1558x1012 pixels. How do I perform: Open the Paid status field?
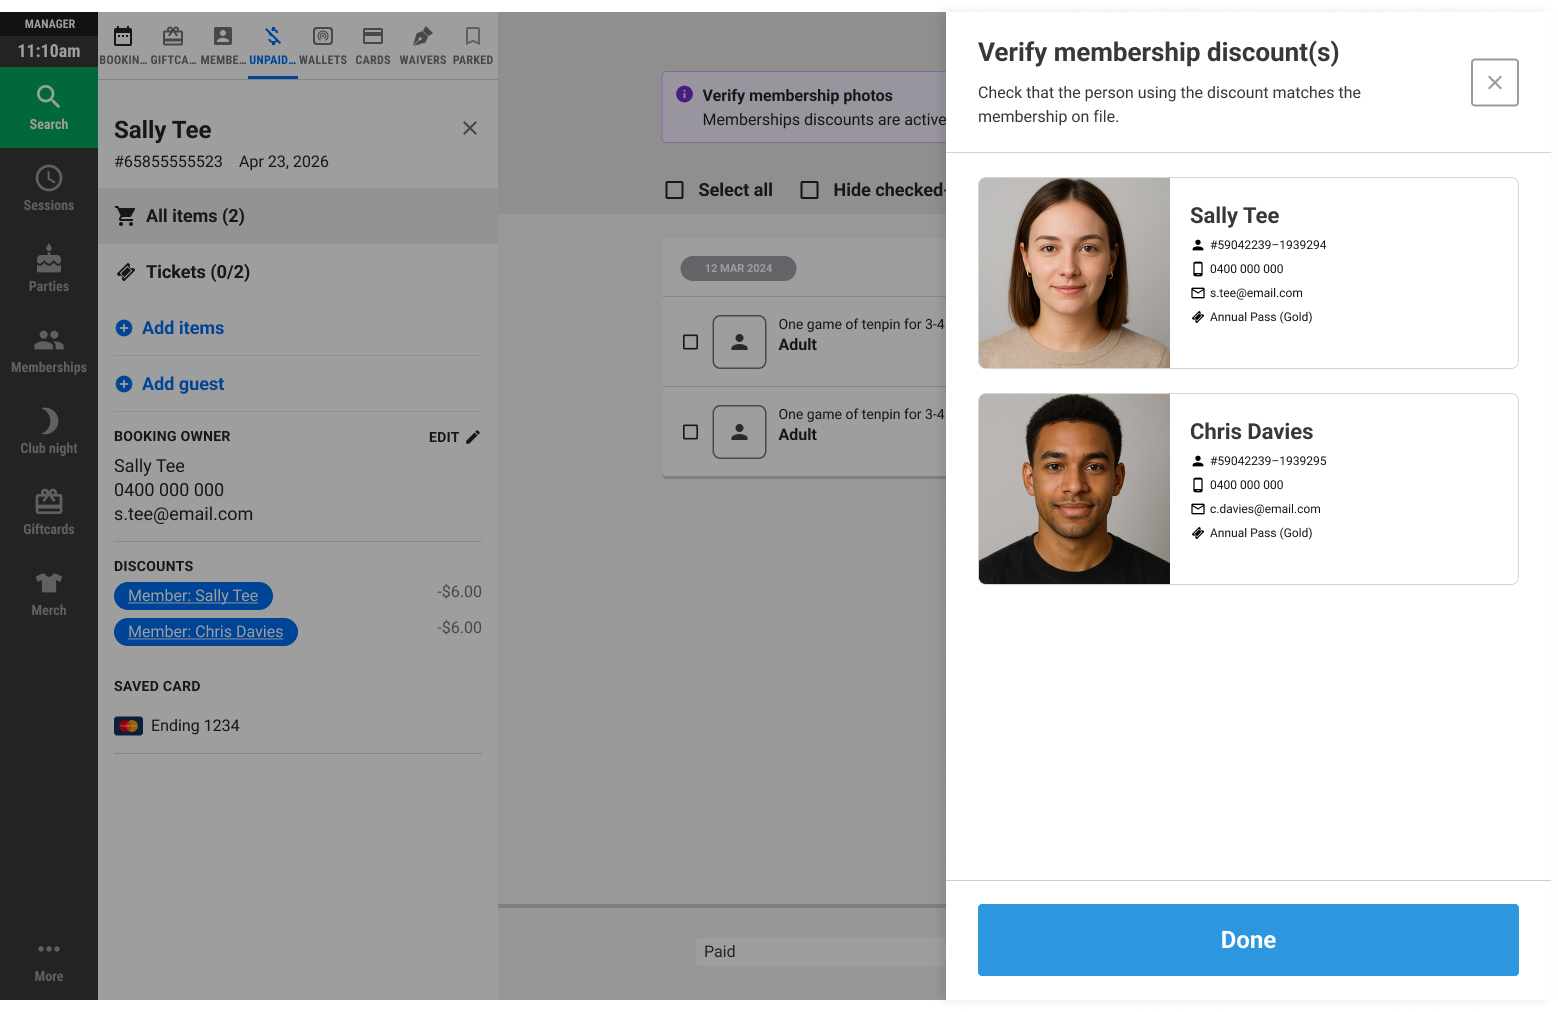pos(820,952)
